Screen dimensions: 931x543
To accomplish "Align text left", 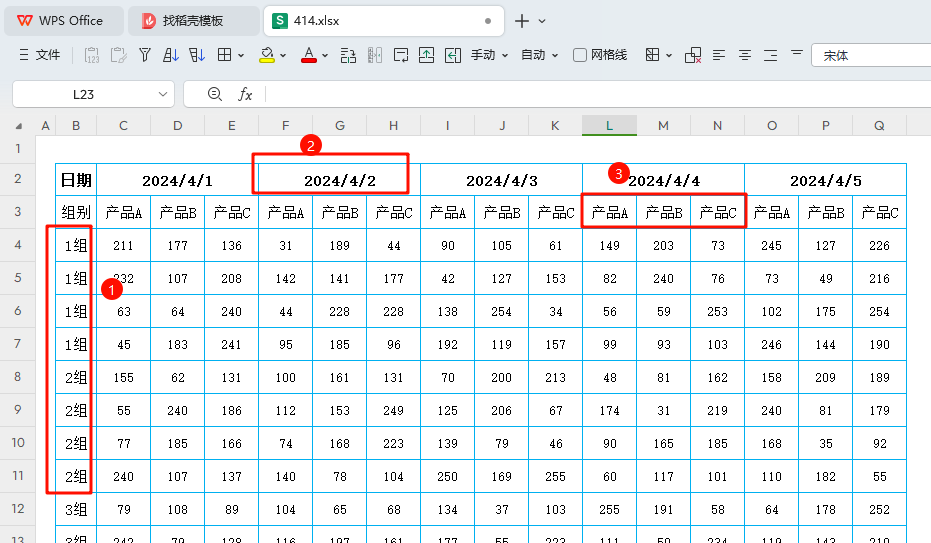I will [718, 55].
